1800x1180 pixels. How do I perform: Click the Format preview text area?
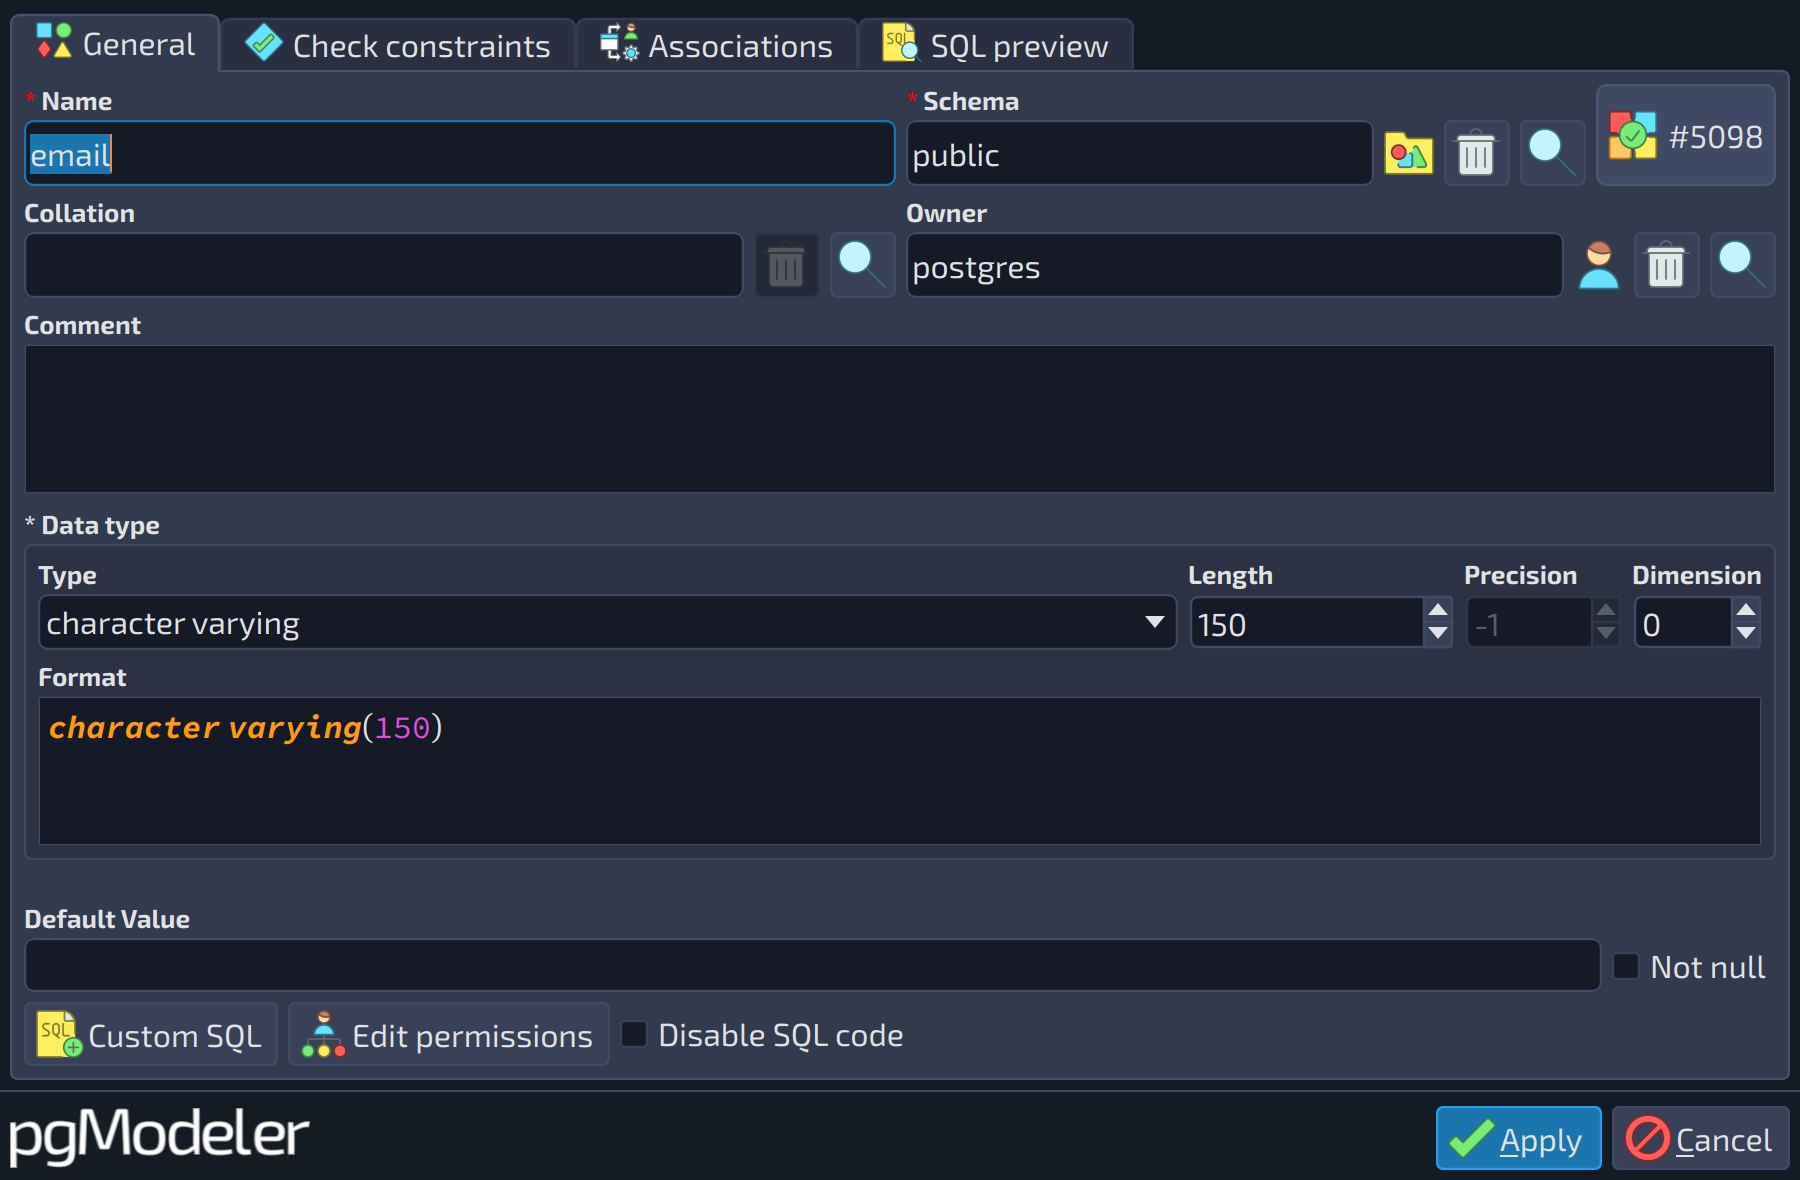pos(900,770)
